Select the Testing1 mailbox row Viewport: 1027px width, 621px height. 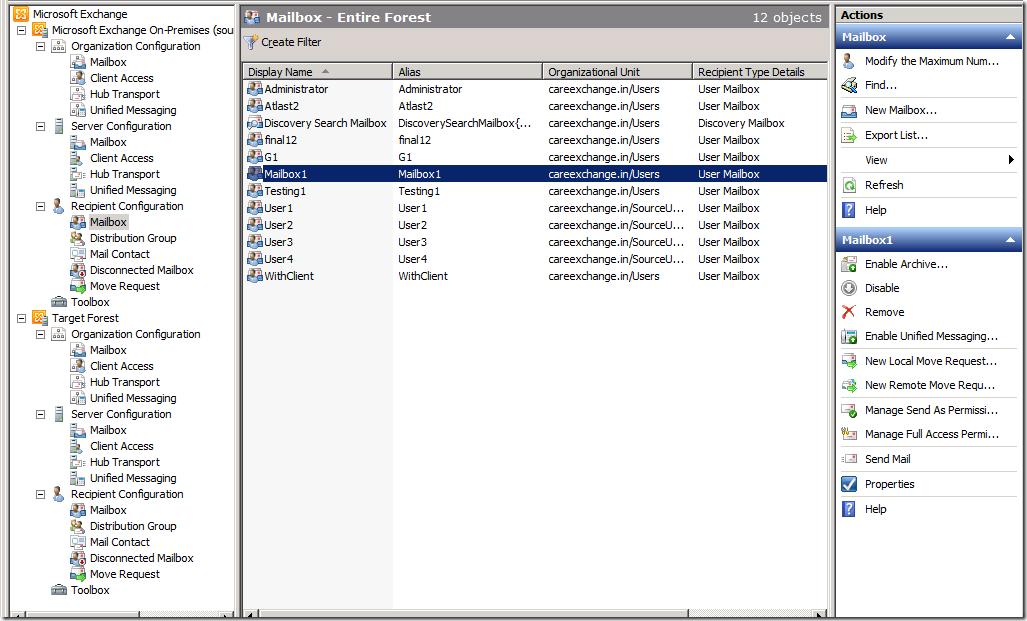[536, 191]
